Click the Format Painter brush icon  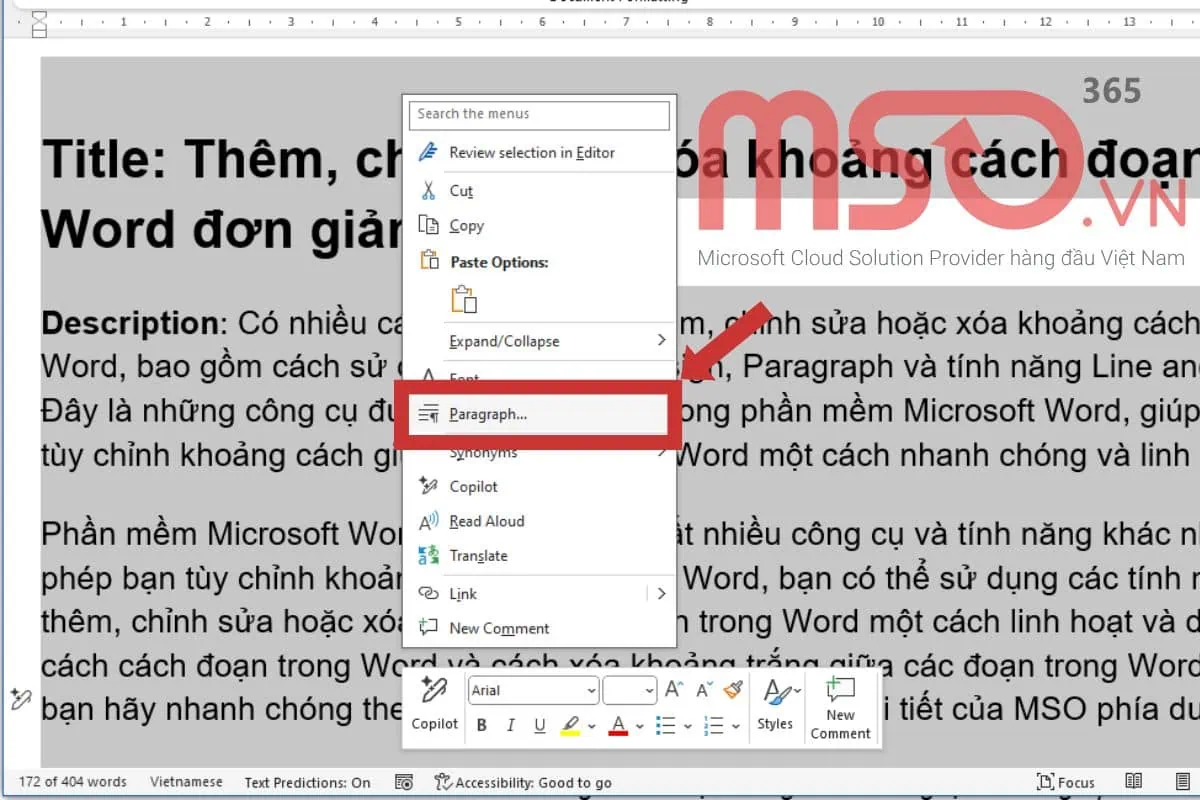(x=734, y=690)
